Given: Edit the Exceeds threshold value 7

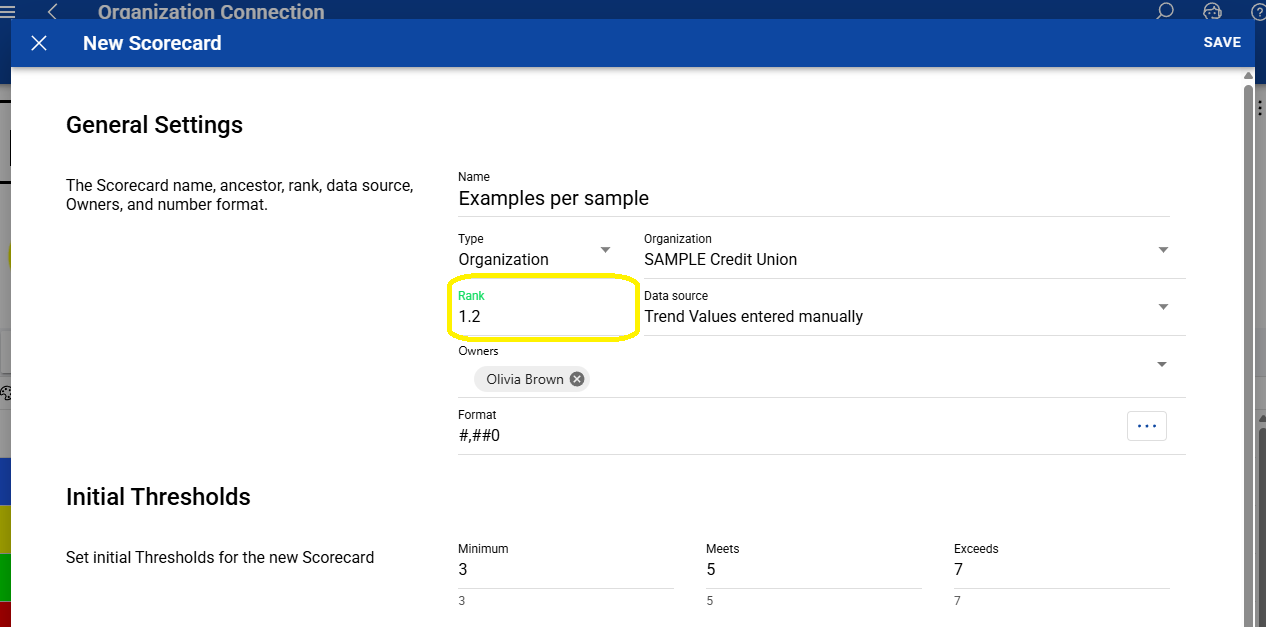Looking at the screenshot, I should click(1061, 570).
